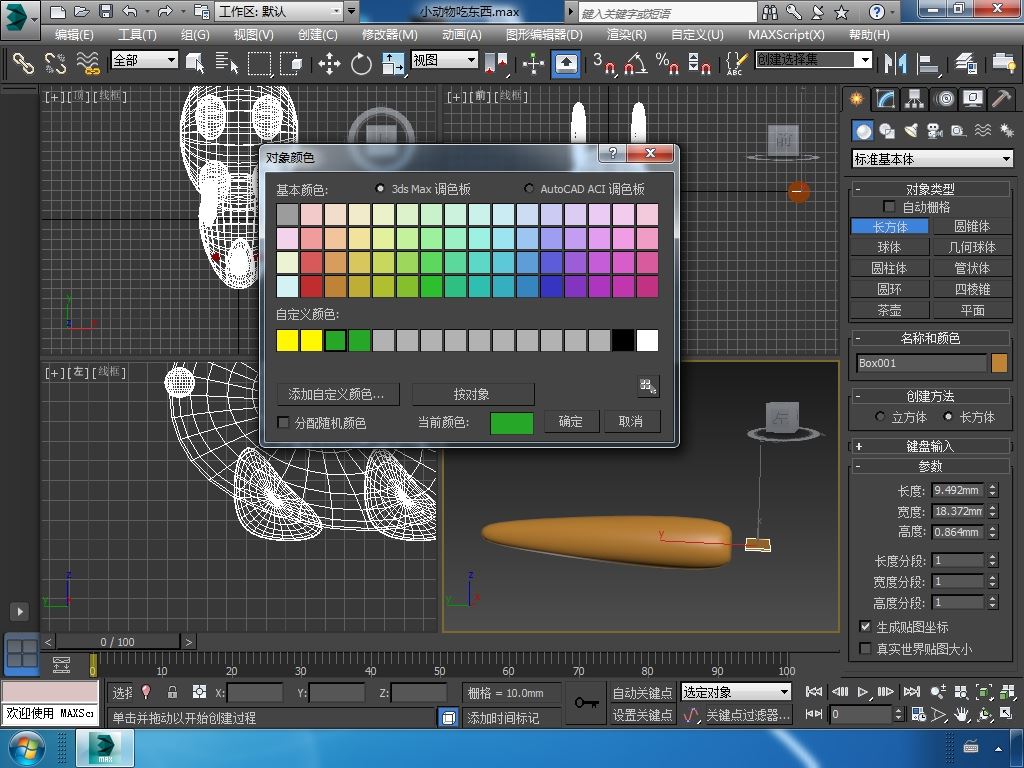Open the Hierarchy panel tab
Viewport: 1024px width, 768px height.
pyautogui.click(x=914, y=99)
